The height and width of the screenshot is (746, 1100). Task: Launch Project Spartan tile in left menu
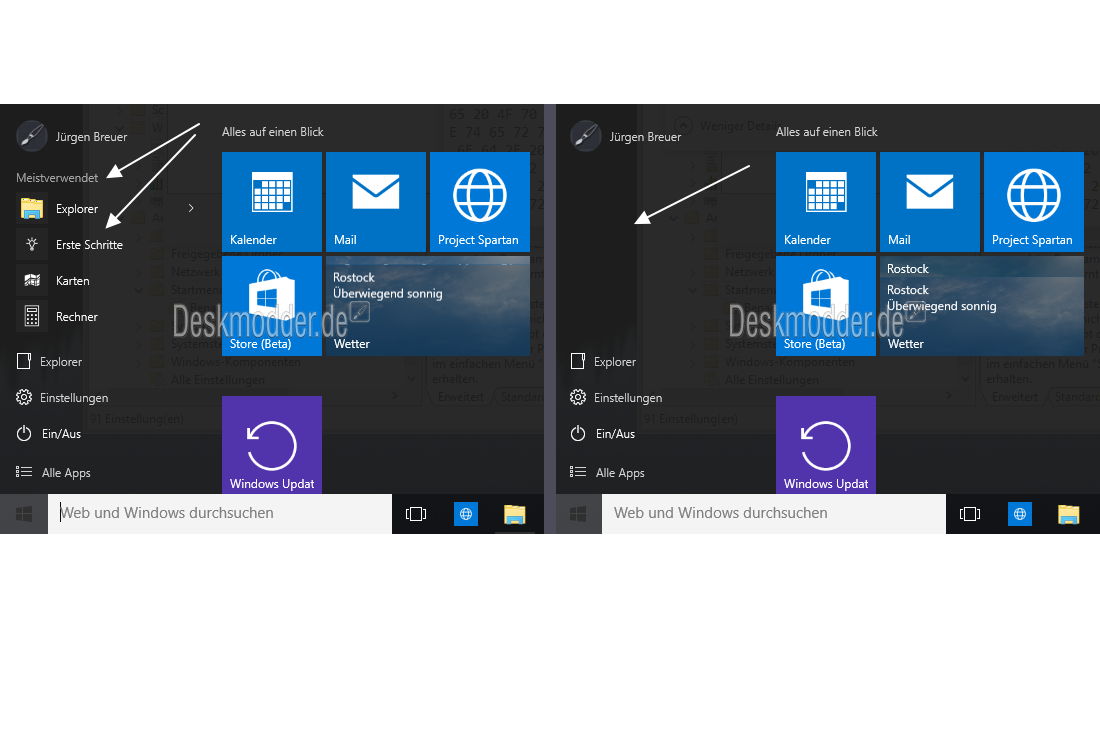479,201
